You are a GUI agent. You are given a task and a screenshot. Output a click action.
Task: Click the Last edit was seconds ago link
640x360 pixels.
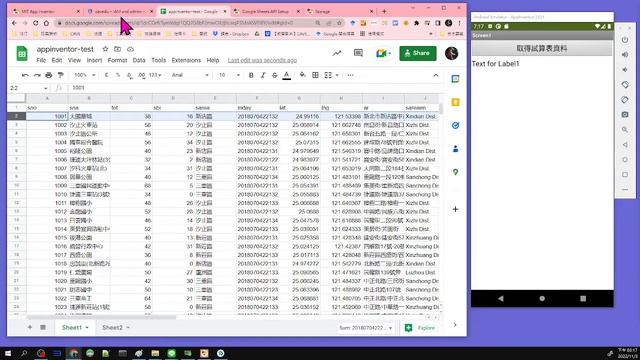pyautogui.click(x=262, y=60)
